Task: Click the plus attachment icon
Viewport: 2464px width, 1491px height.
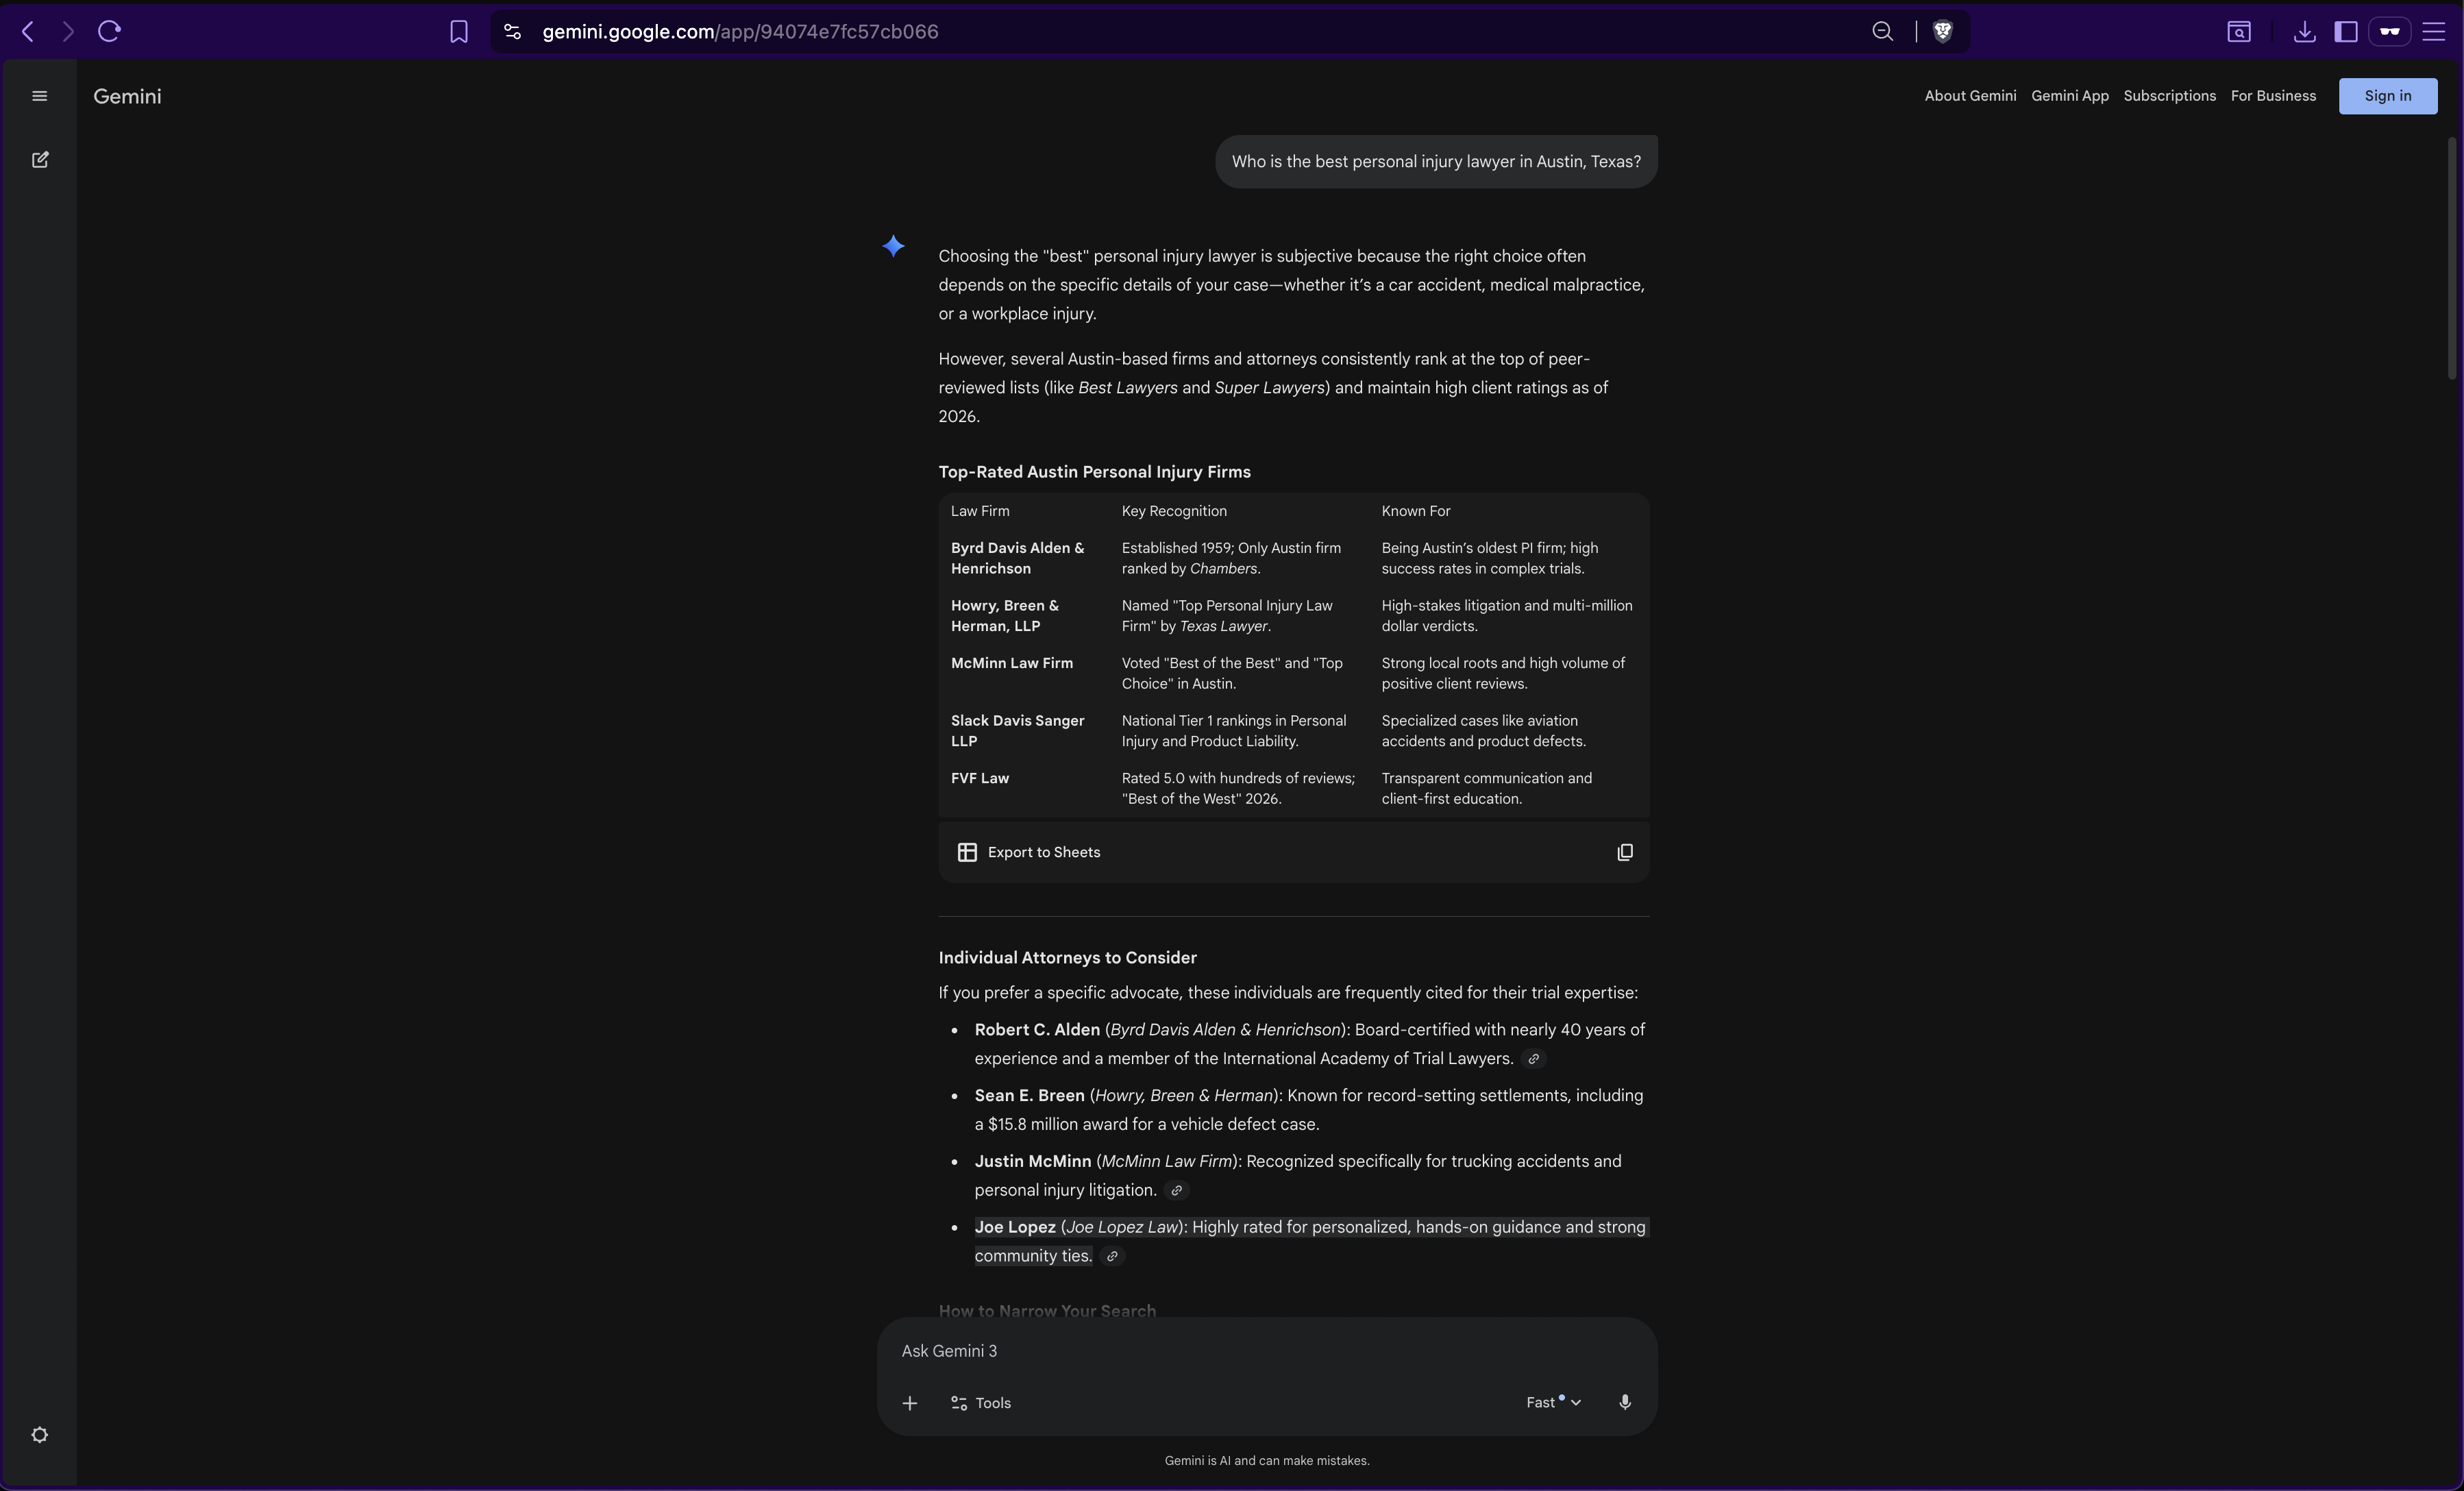Action: point(909,1403)
